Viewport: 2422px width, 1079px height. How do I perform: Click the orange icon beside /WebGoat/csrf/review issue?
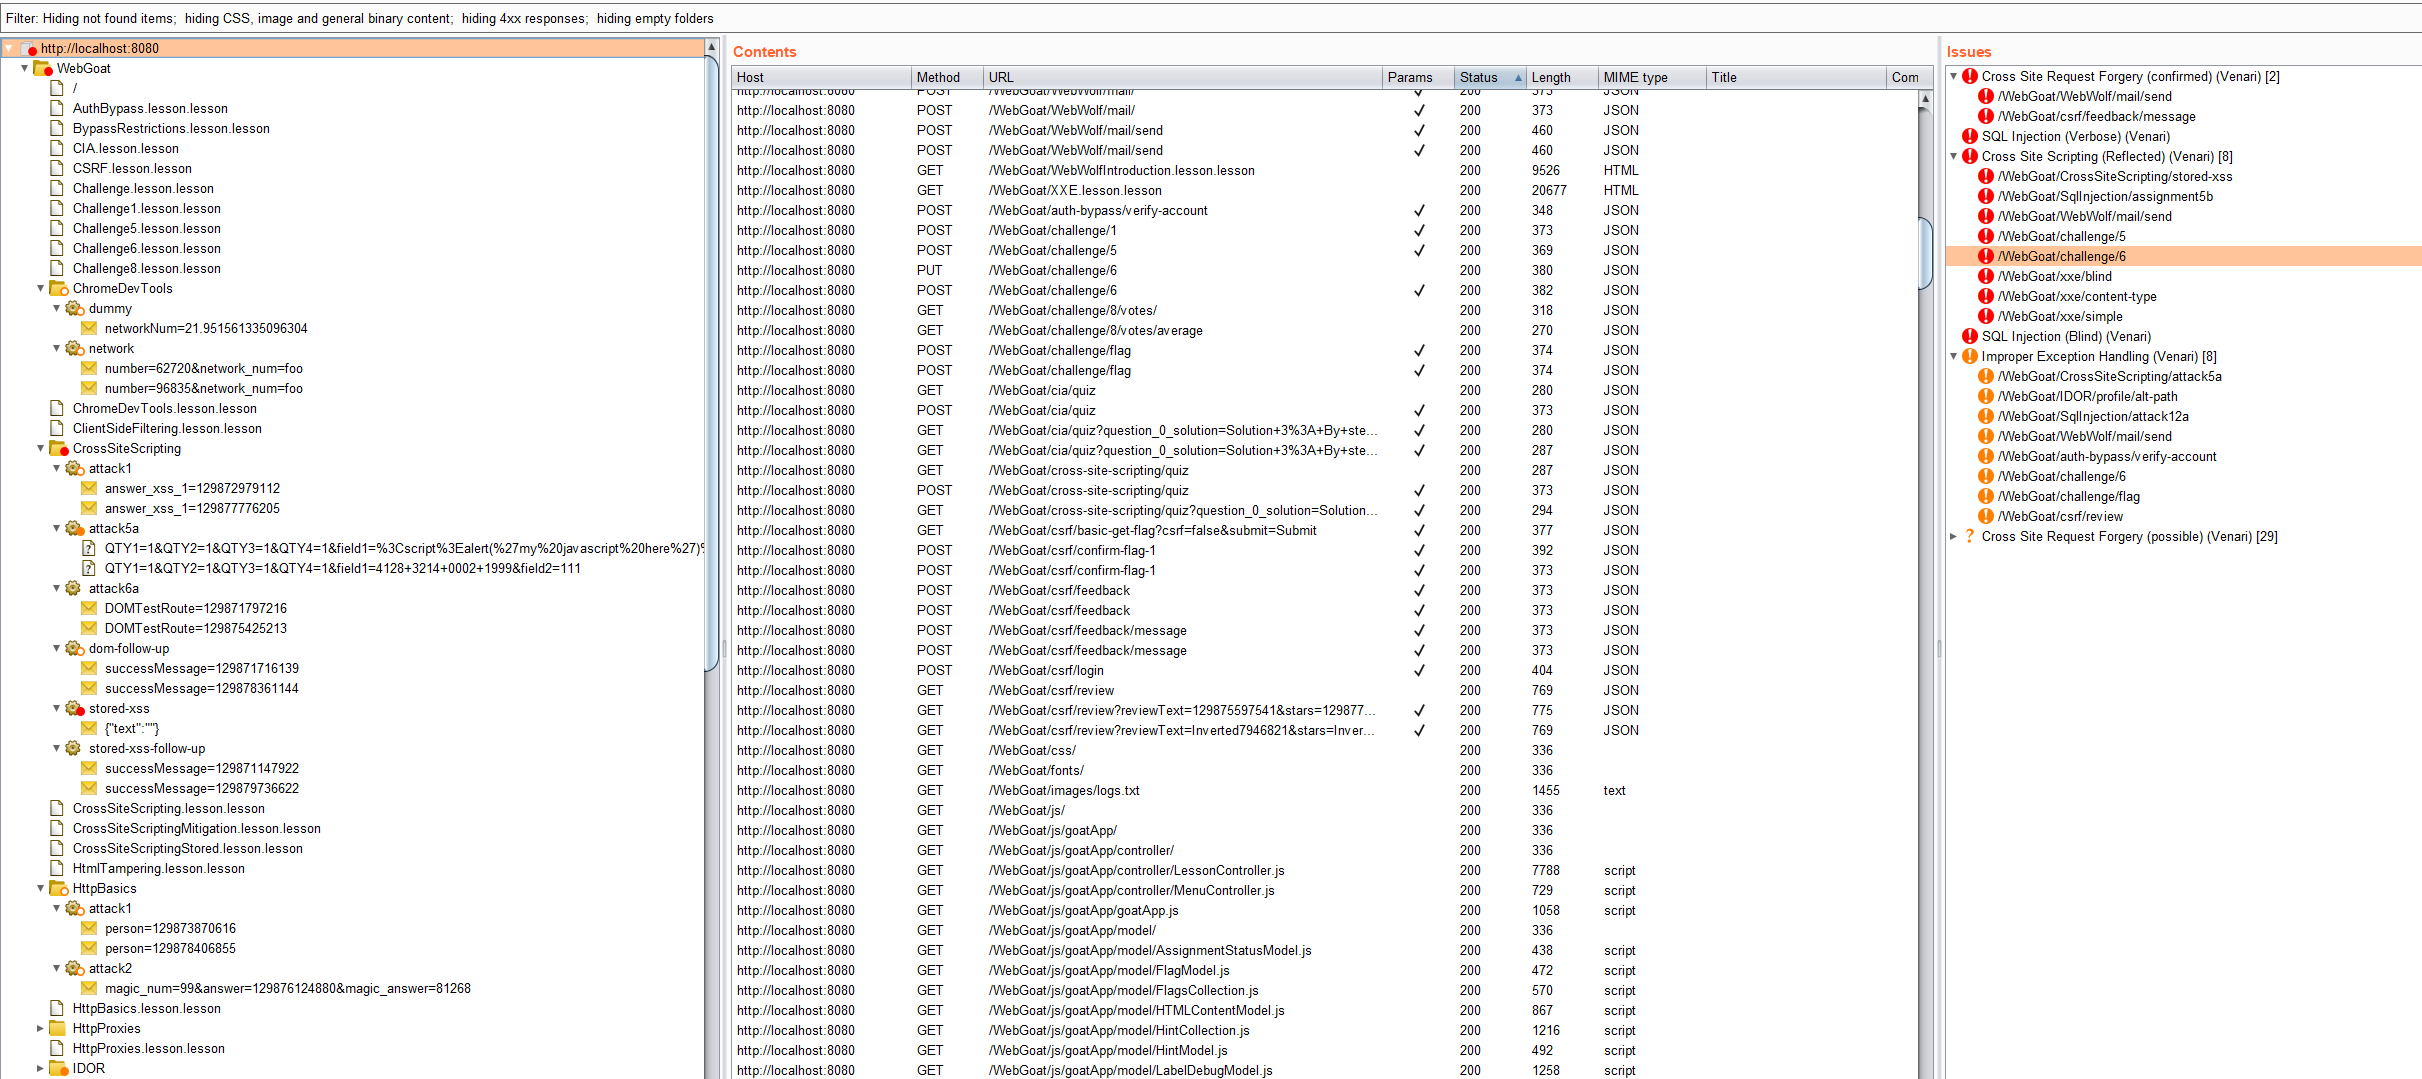pos(1985,516)
